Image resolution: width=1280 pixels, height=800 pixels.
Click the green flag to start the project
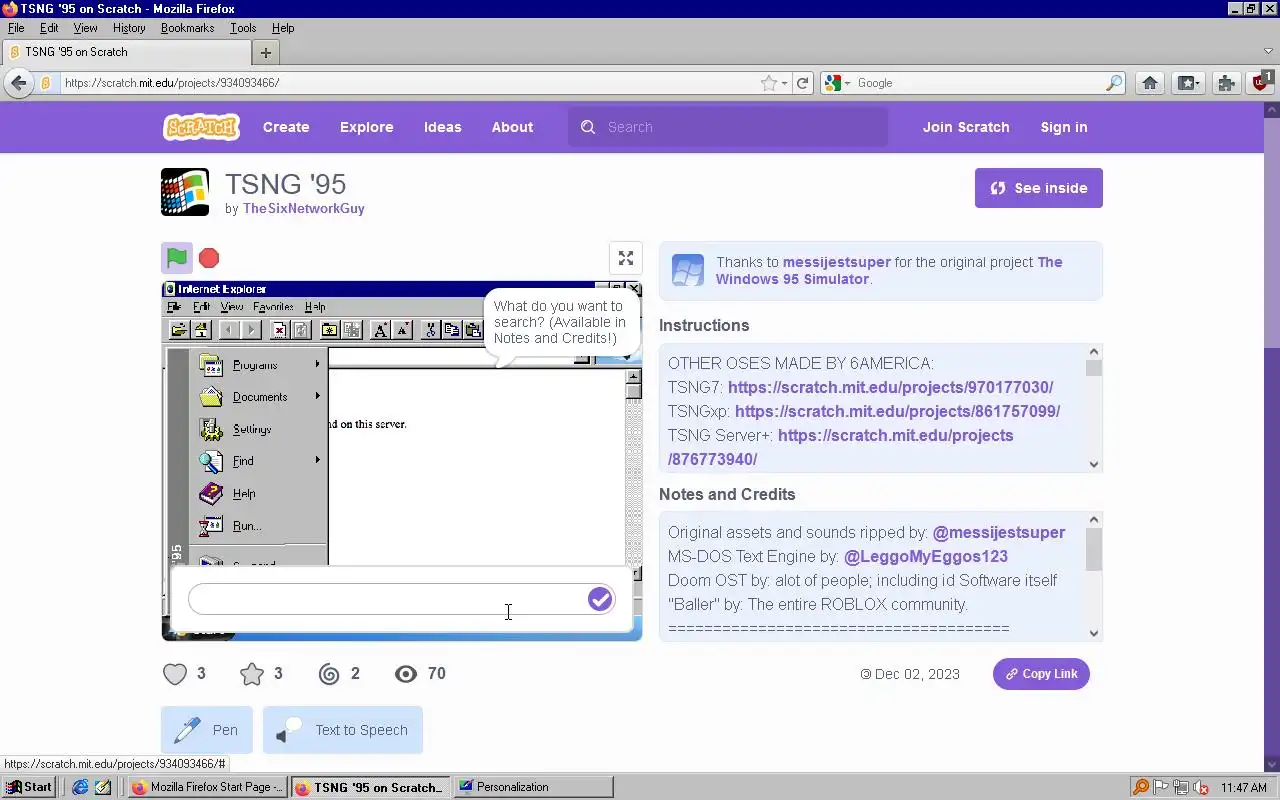[177, 258]
